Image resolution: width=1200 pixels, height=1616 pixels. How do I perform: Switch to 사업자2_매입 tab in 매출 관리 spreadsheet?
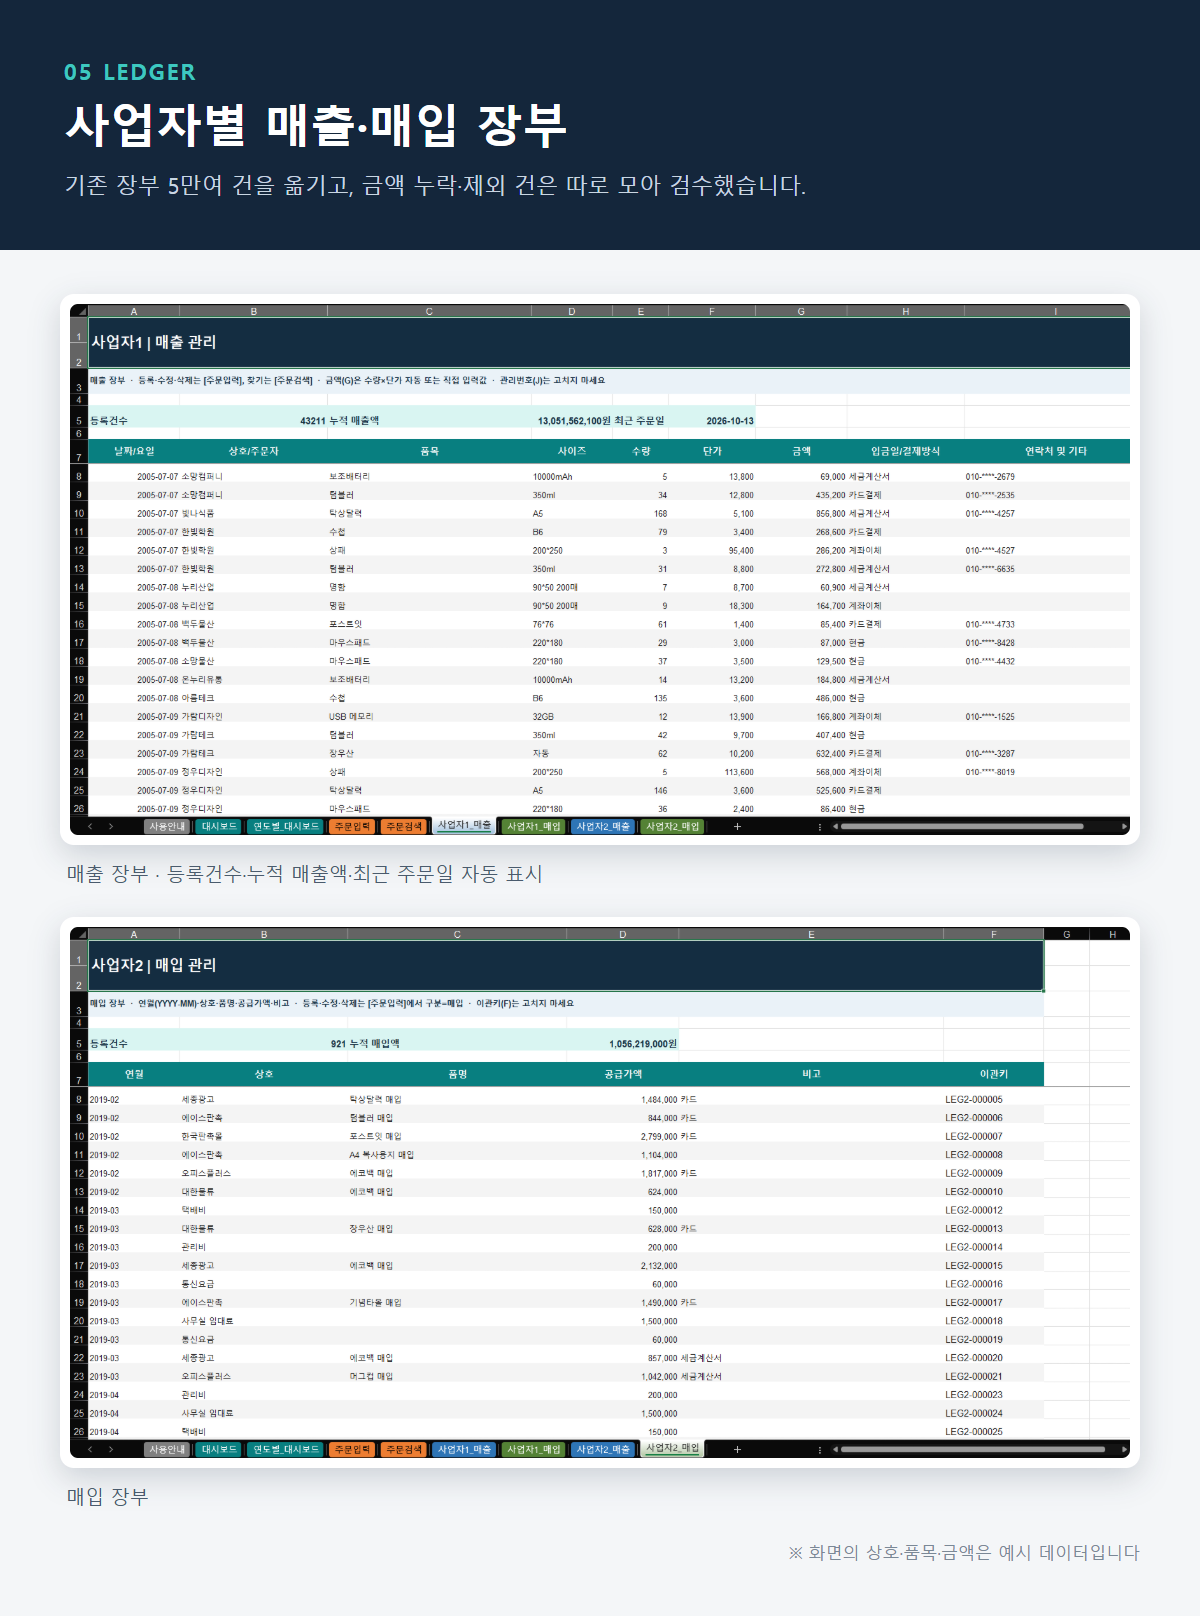click(673, 827)
